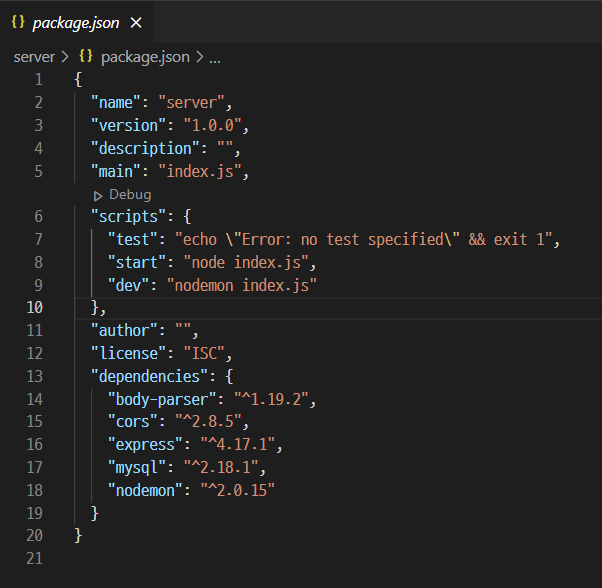The height and width of the screenshot is (588, 602).
Task: Click the "mysql" dependency key
Action: (x=137, y=467)
